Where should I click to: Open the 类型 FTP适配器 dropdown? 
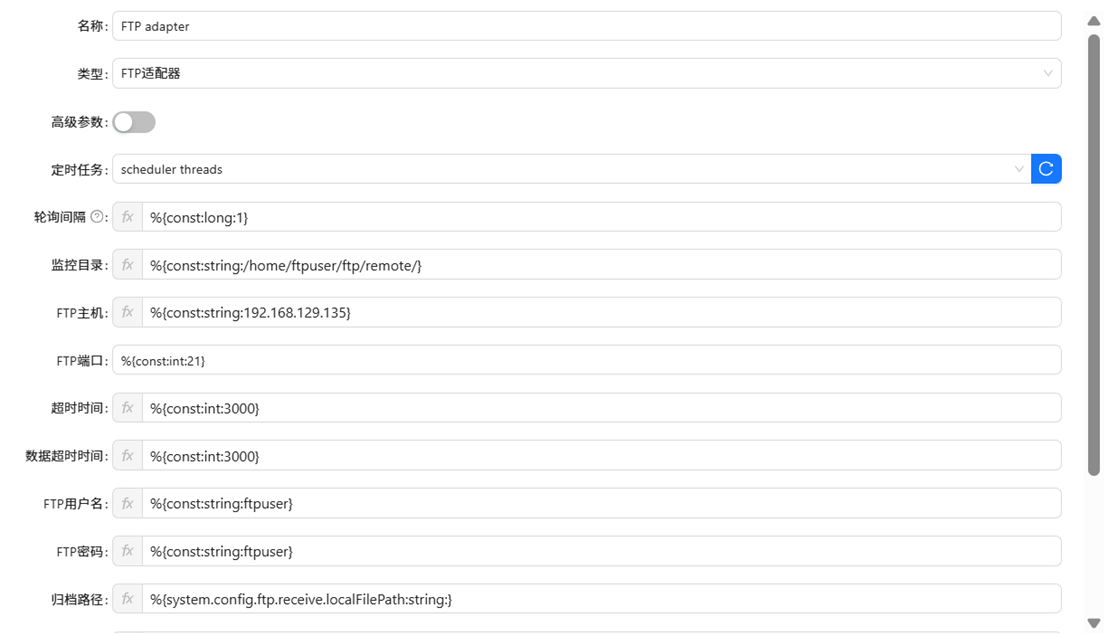[586, 73]
